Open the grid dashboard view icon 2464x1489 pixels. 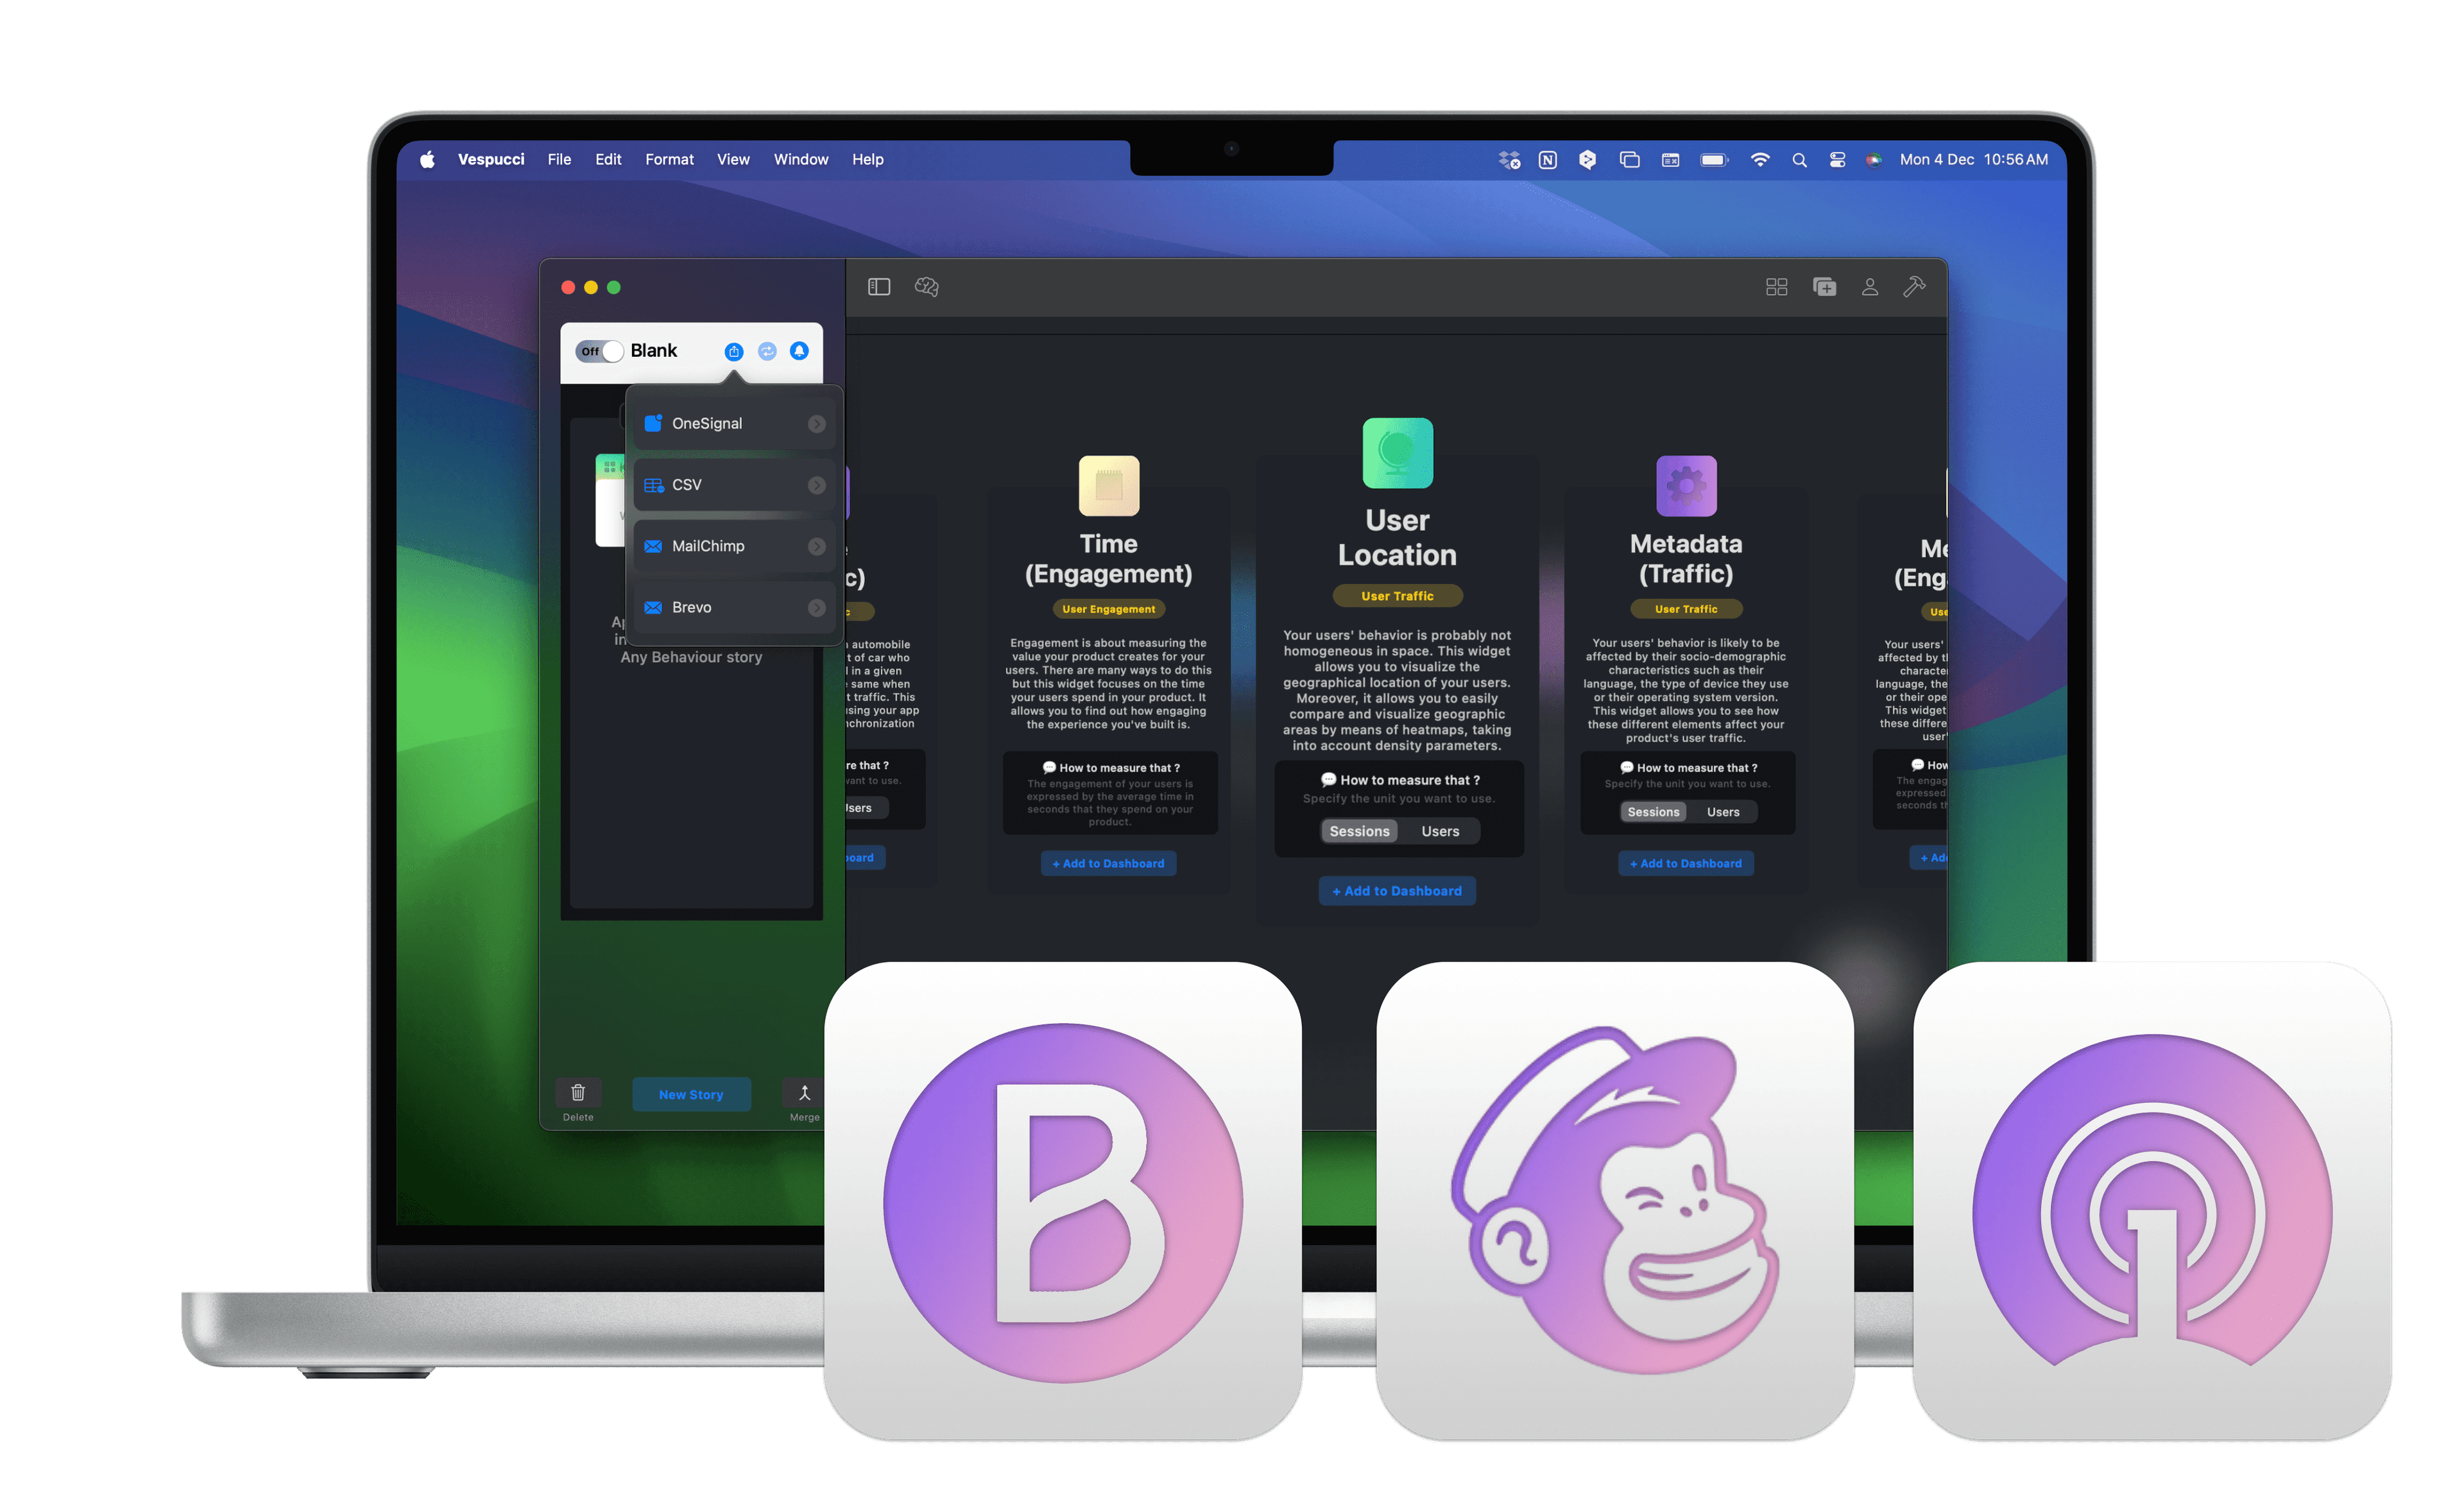(x=1777, y=288)
